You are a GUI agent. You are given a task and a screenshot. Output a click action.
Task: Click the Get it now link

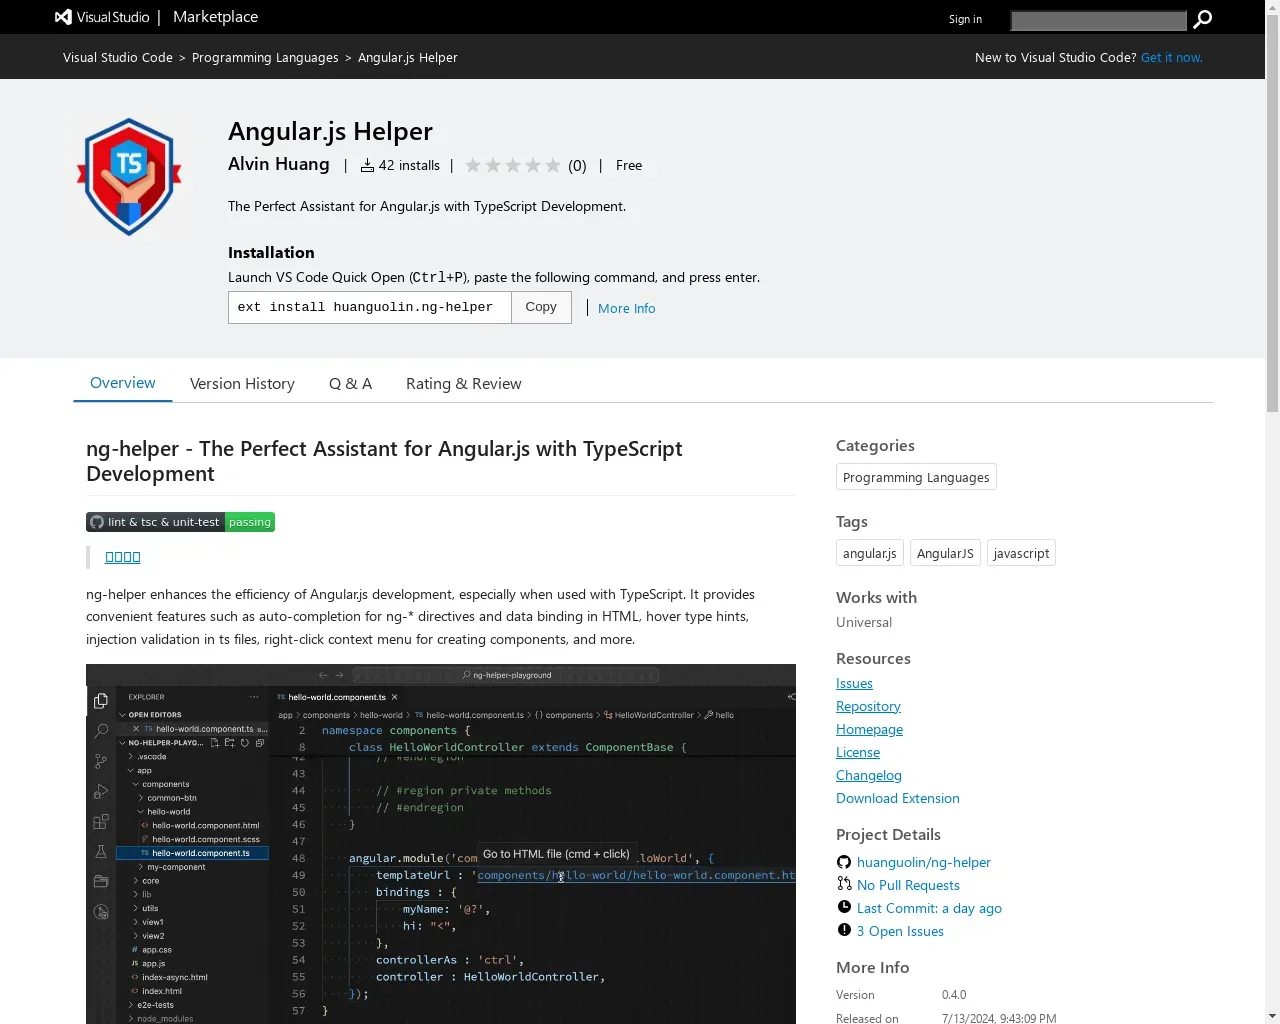[x=1171, y=58]
